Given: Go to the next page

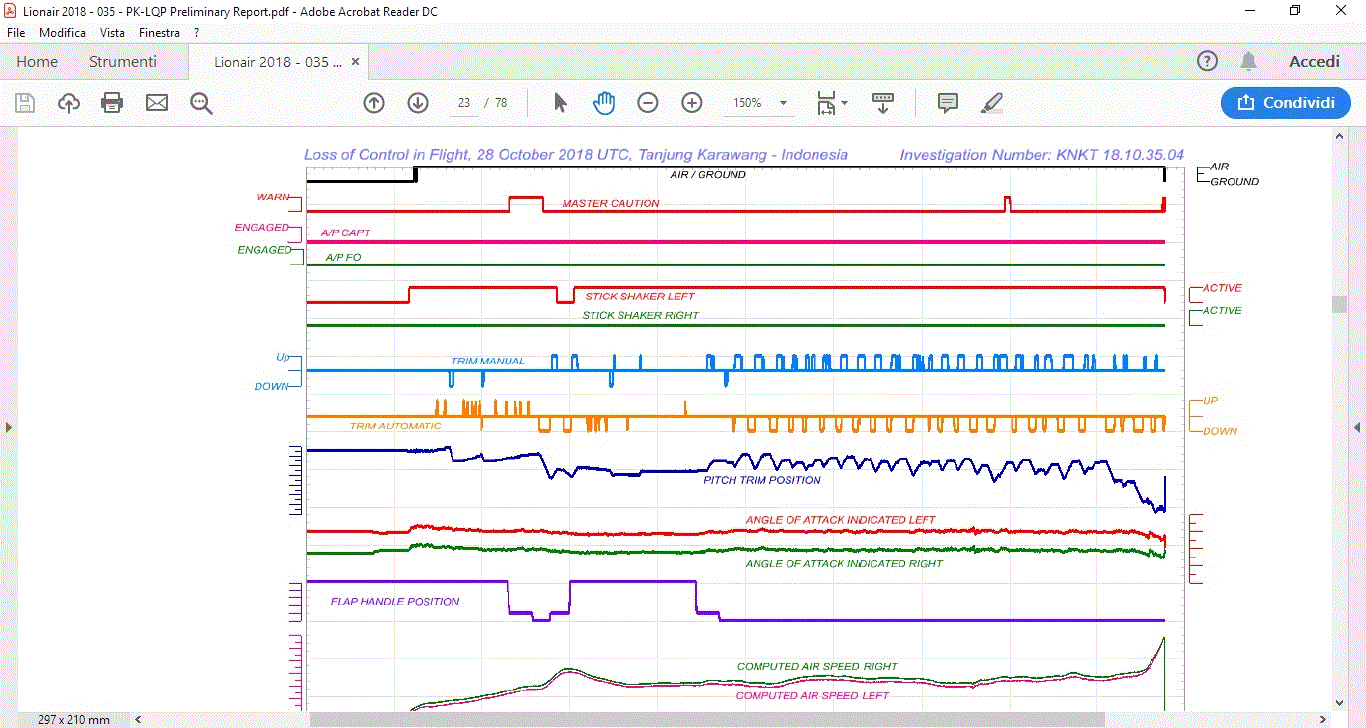Looking at the screenshot, I should point(418,103).
